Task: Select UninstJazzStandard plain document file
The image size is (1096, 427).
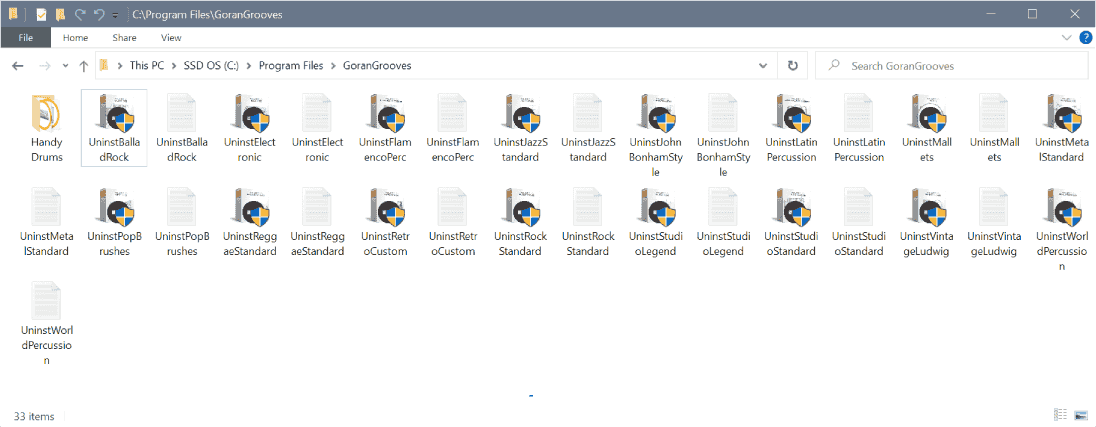Action: [x=589, y=128]
